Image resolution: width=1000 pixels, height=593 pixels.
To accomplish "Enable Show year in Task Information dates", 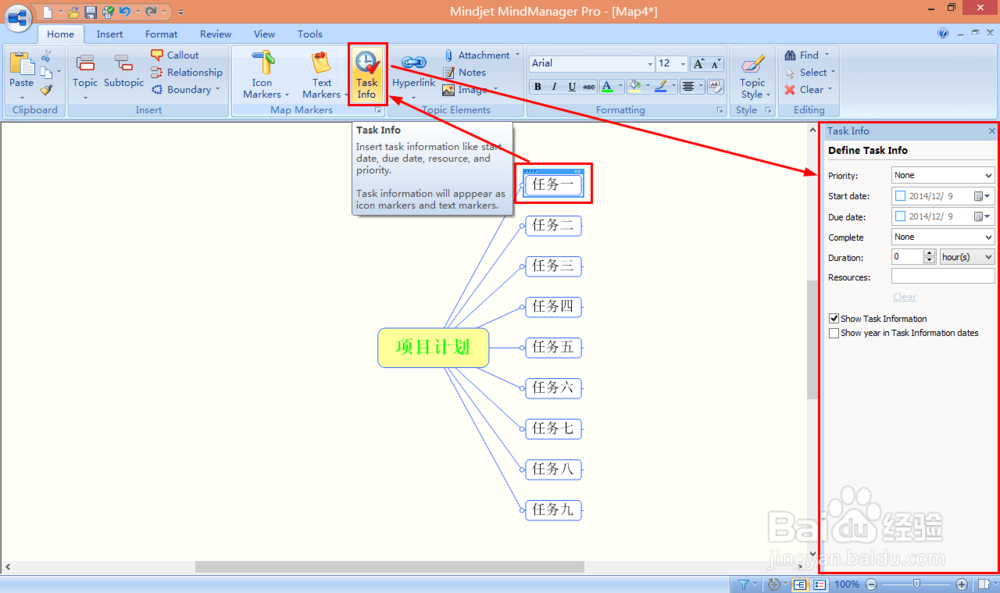I will point(834,333).
